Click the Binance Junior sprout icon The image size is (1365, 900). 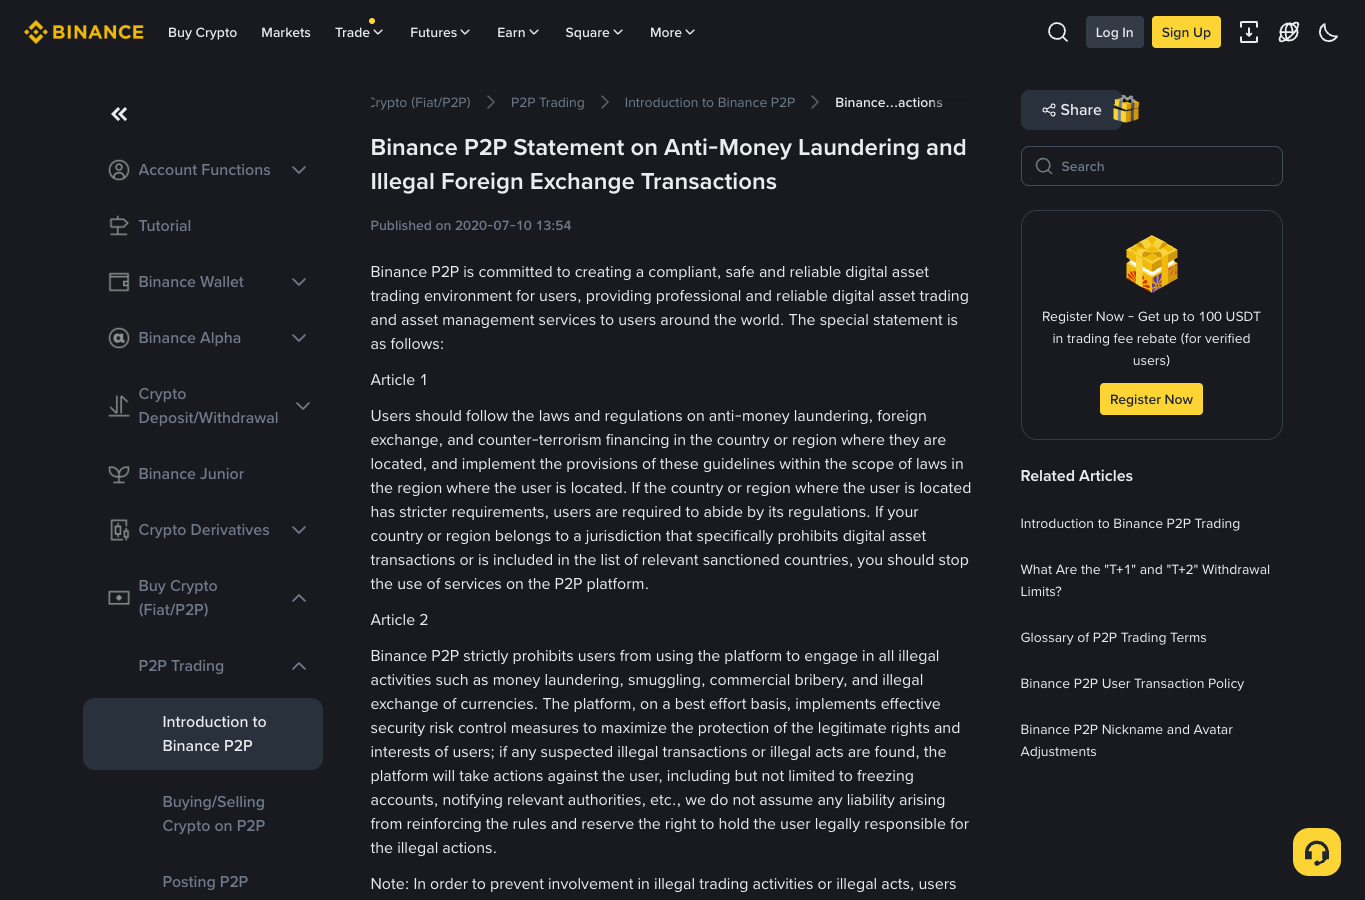click(x=119, y=474)
